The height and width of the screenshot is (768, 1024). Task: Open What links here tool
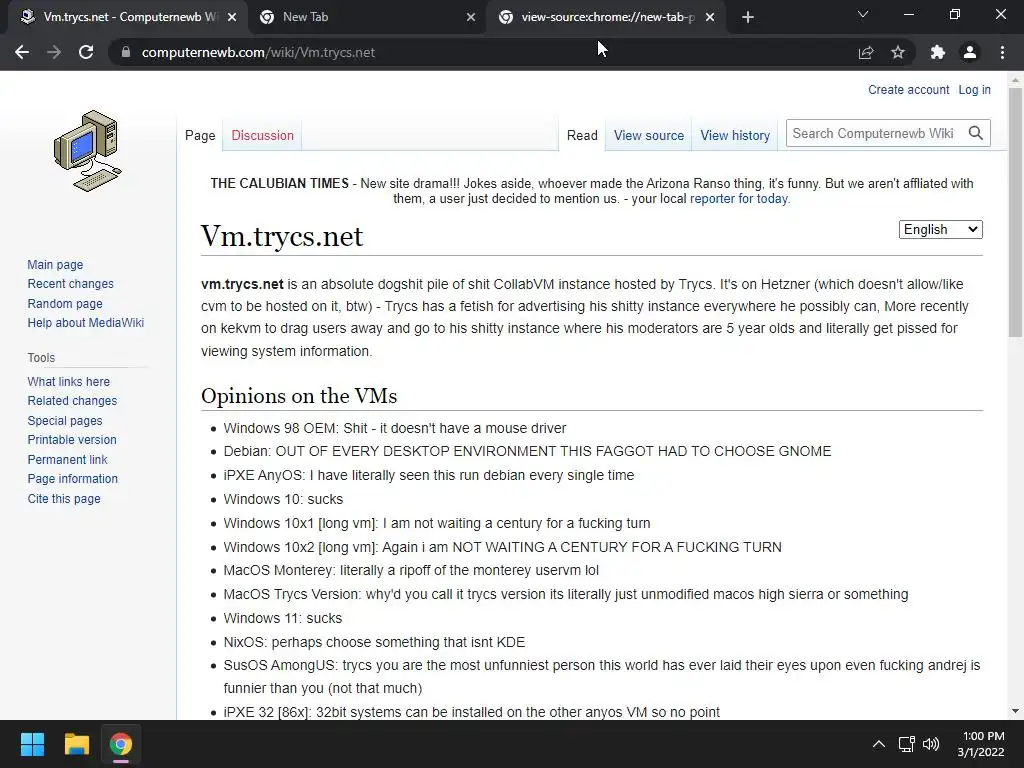69,381
